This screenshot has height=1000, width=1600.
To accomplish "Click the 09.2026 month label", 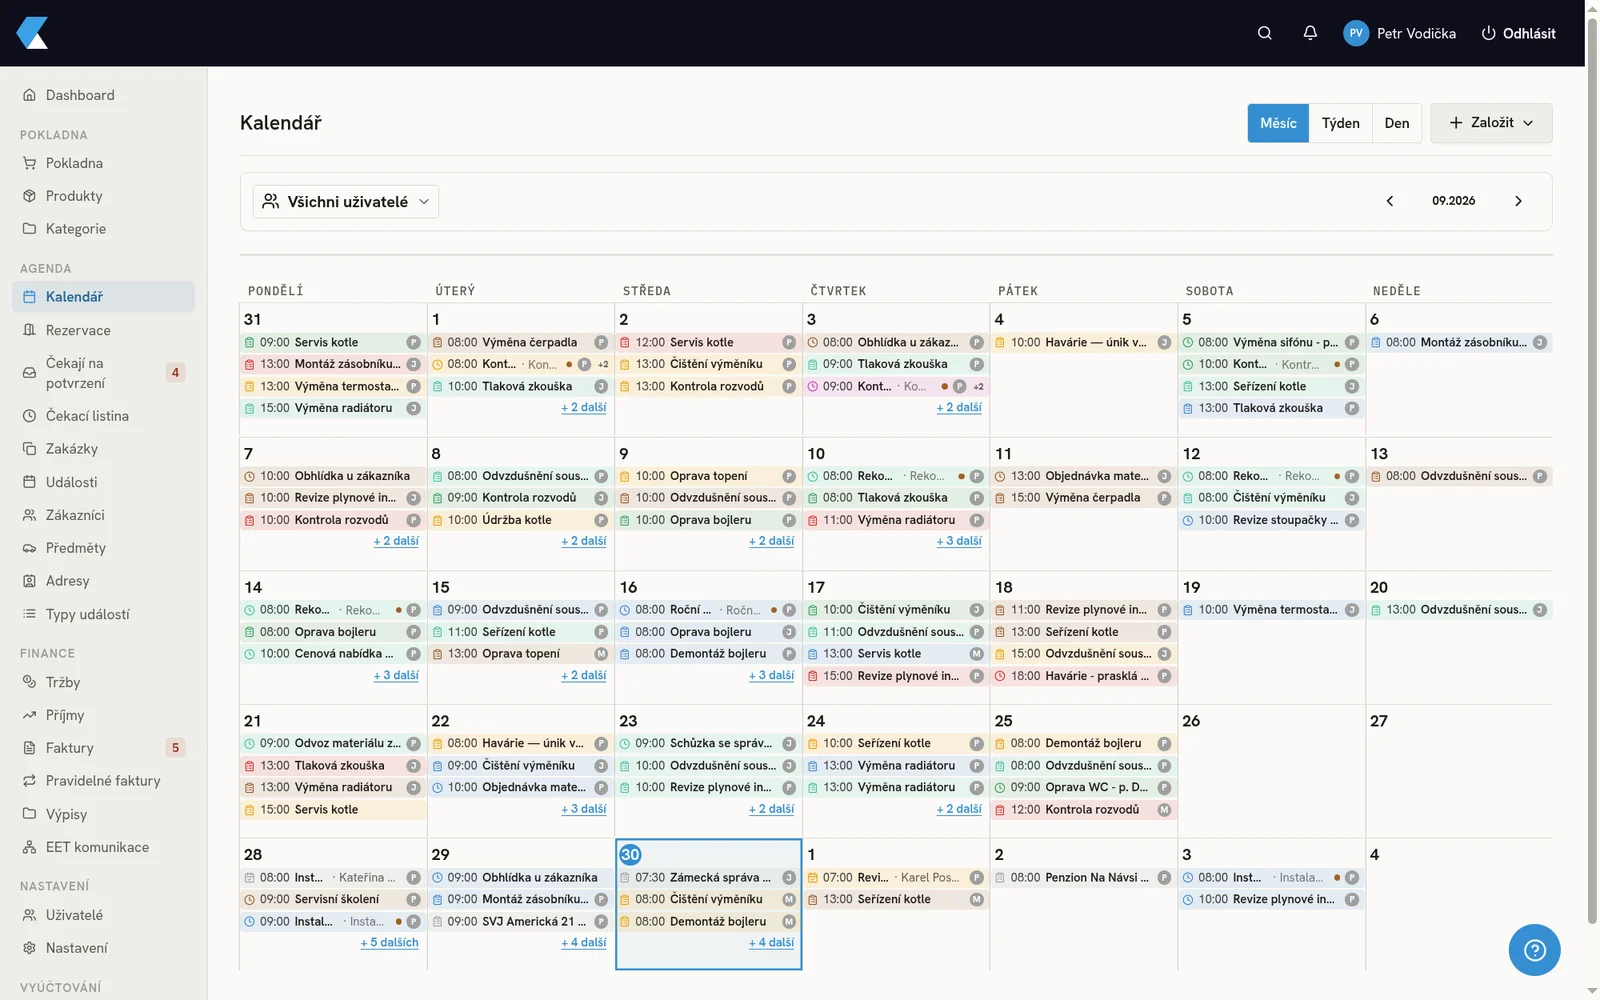I will point(1453,201).
